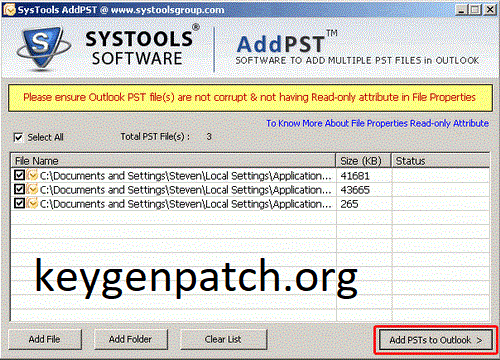
Task: Uncheck the file row sized 43665 KB
Action: click(19, 189)
